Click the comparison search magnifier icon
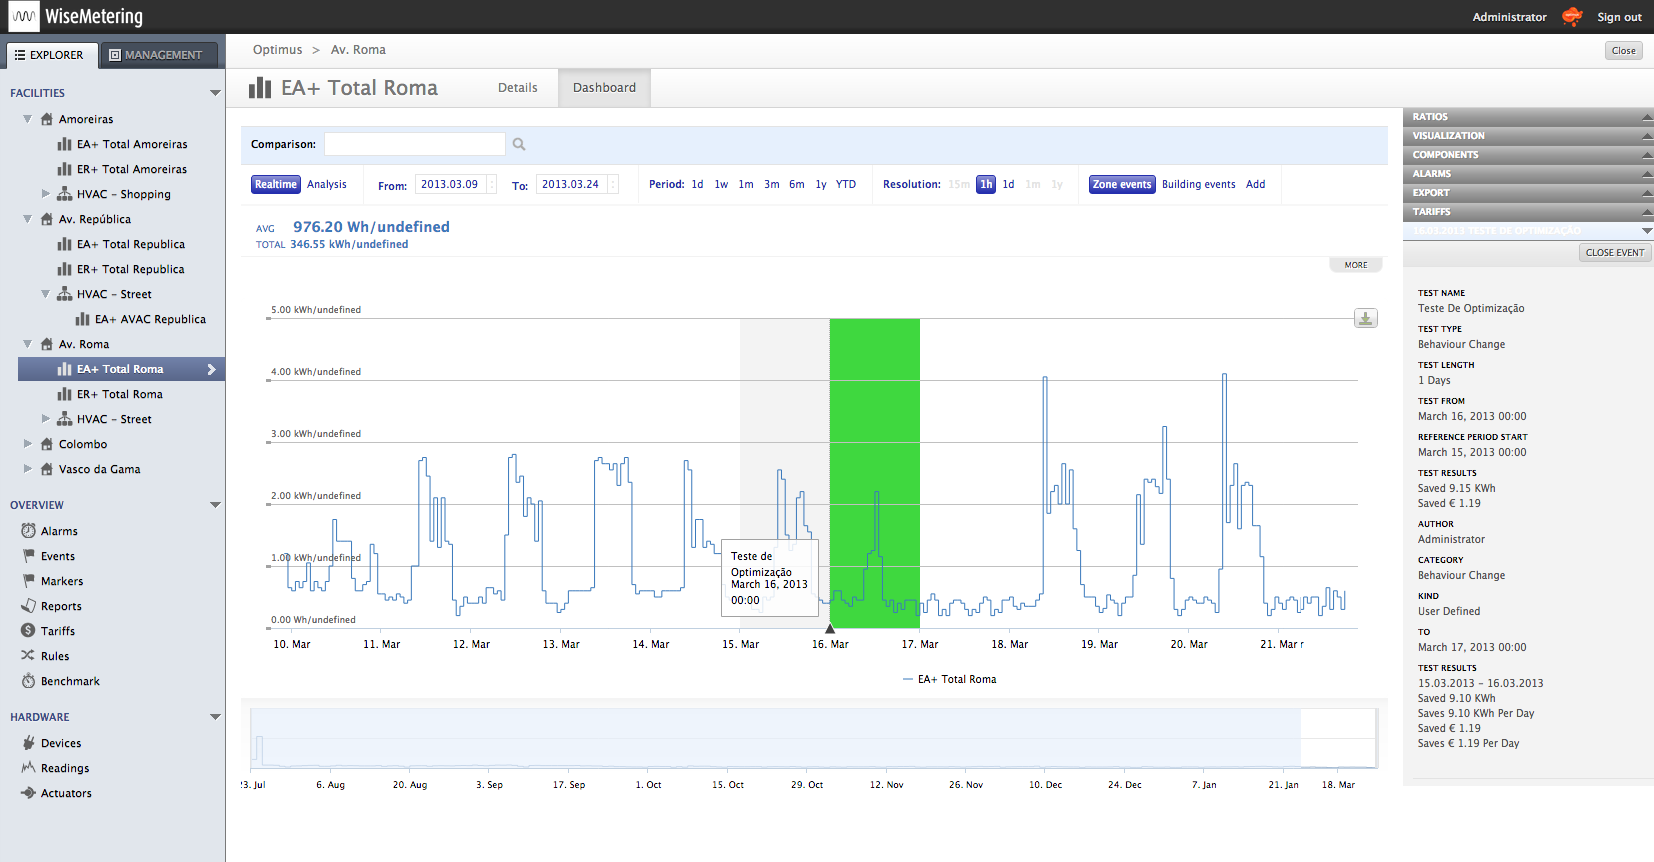This screenshot has height=862, width=1654. tap(519, 144)
